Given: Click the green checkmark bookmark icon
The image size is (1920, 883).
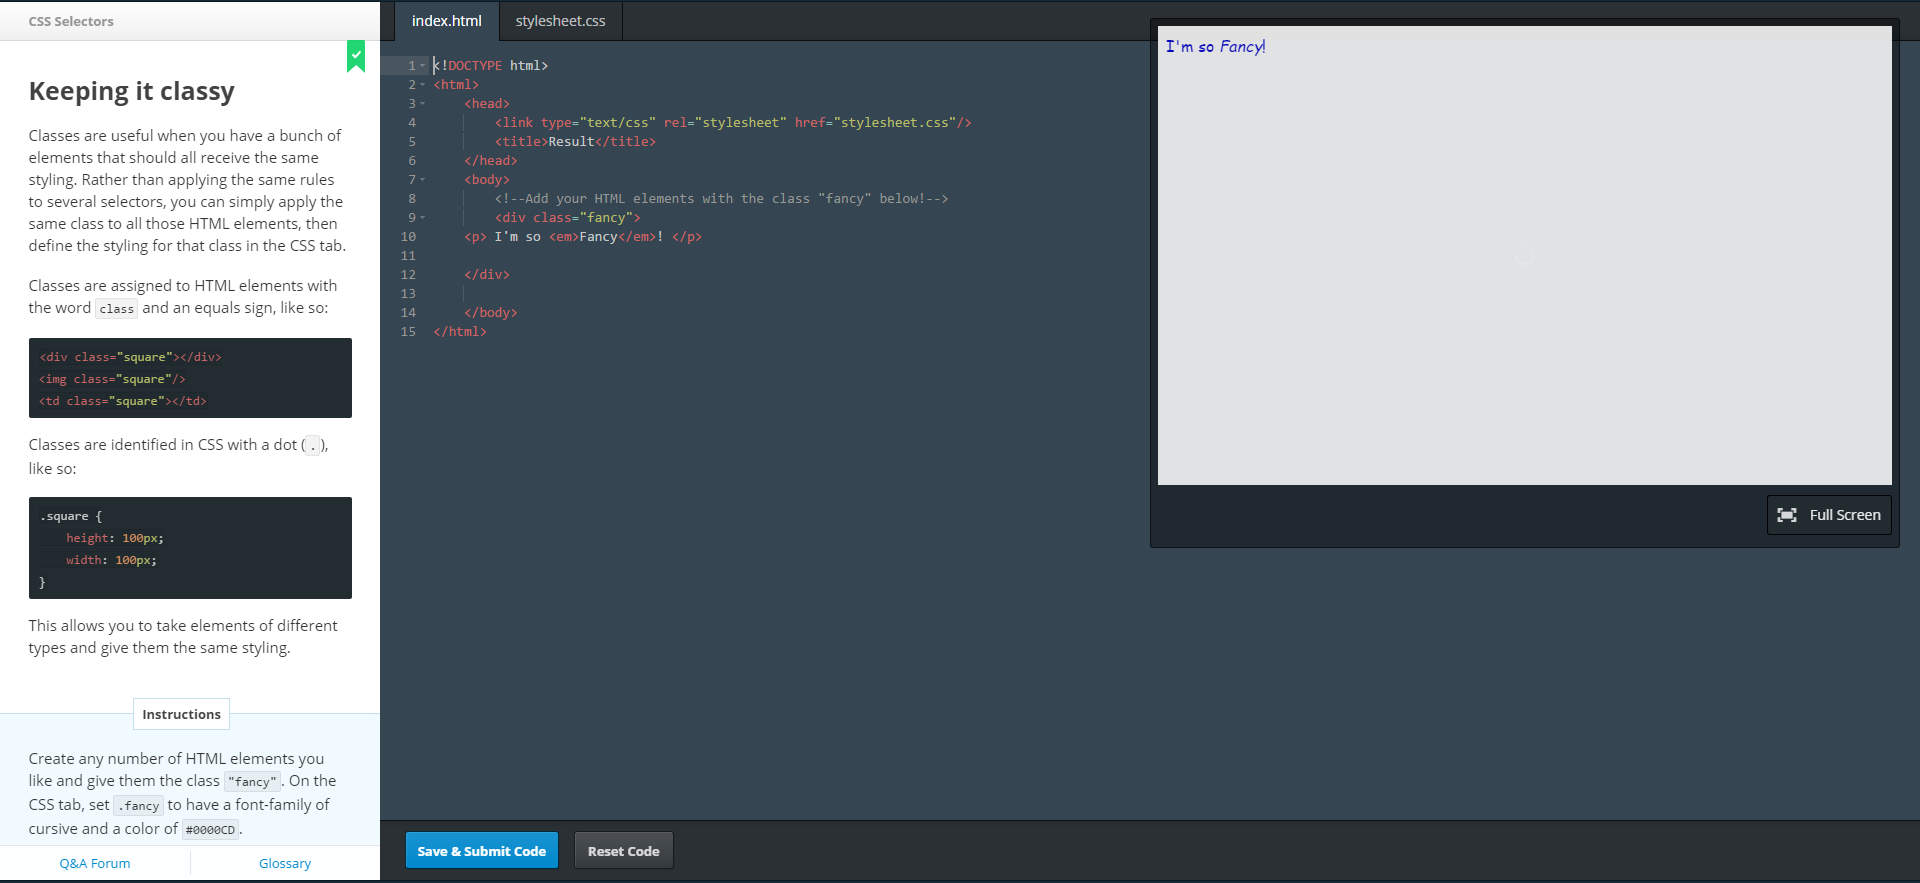Looking at the screenshot, I should 356,56.
